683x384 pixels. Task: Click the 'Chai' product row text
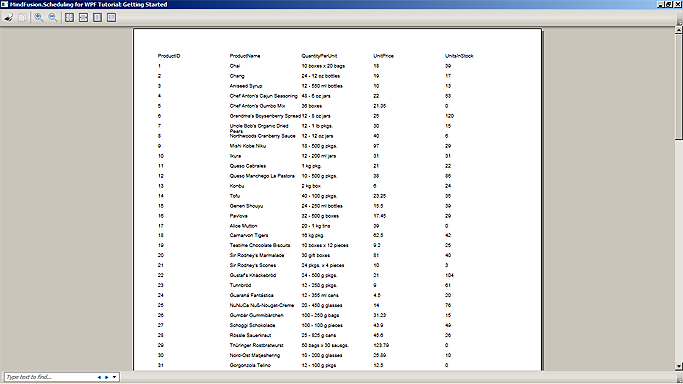tap(235, 66)
